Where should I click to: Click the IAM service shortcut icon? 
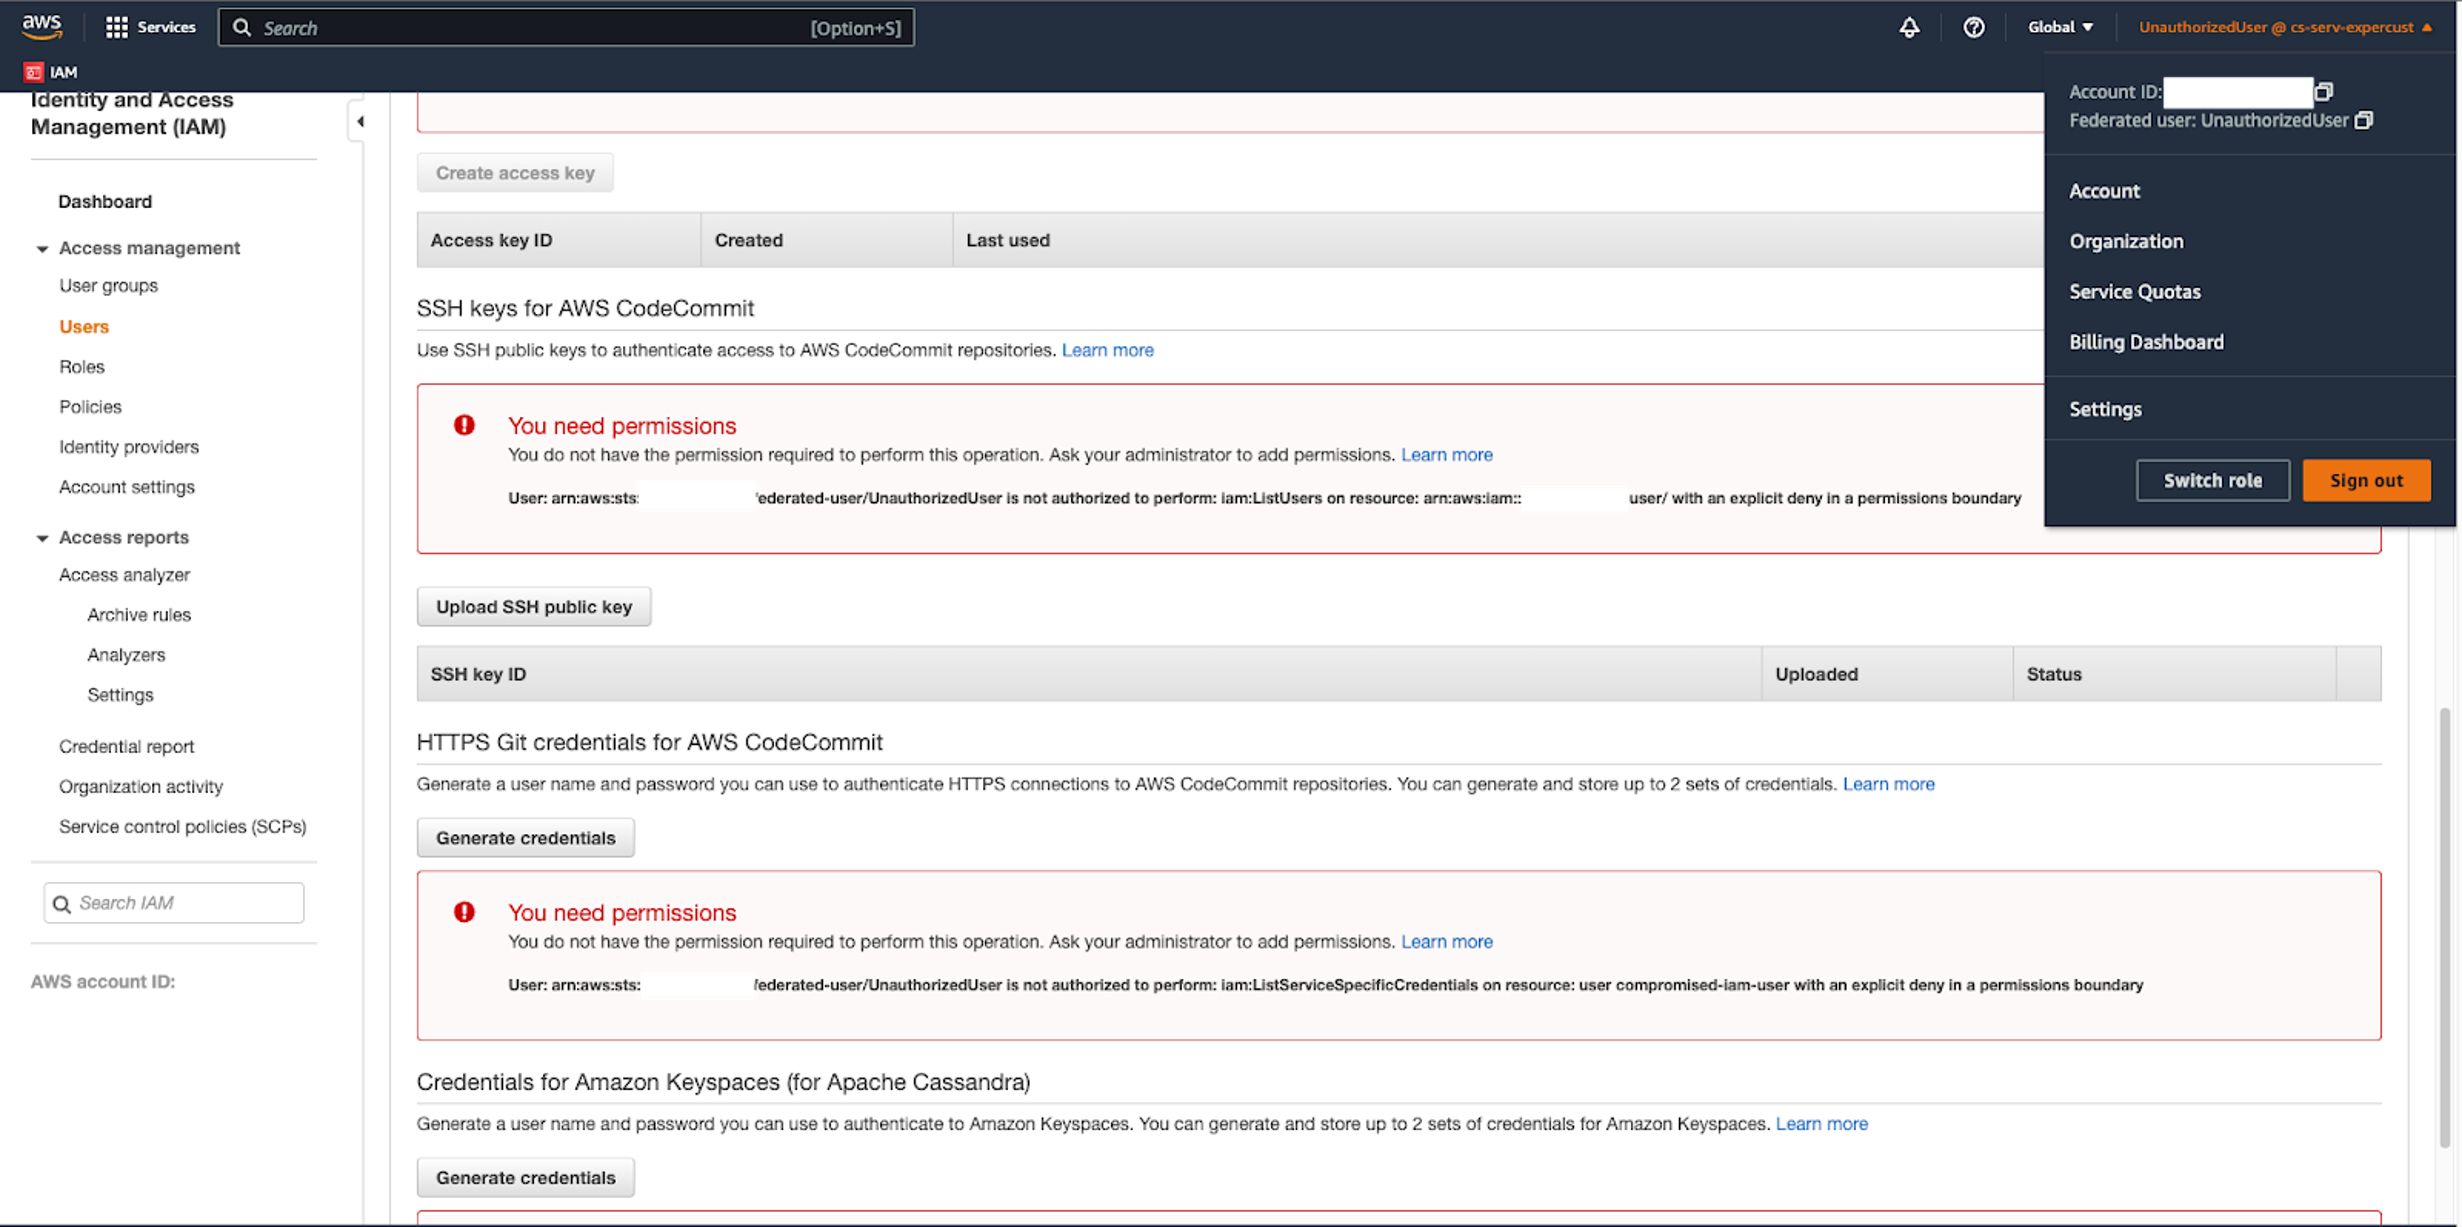[x=33, y=72]
